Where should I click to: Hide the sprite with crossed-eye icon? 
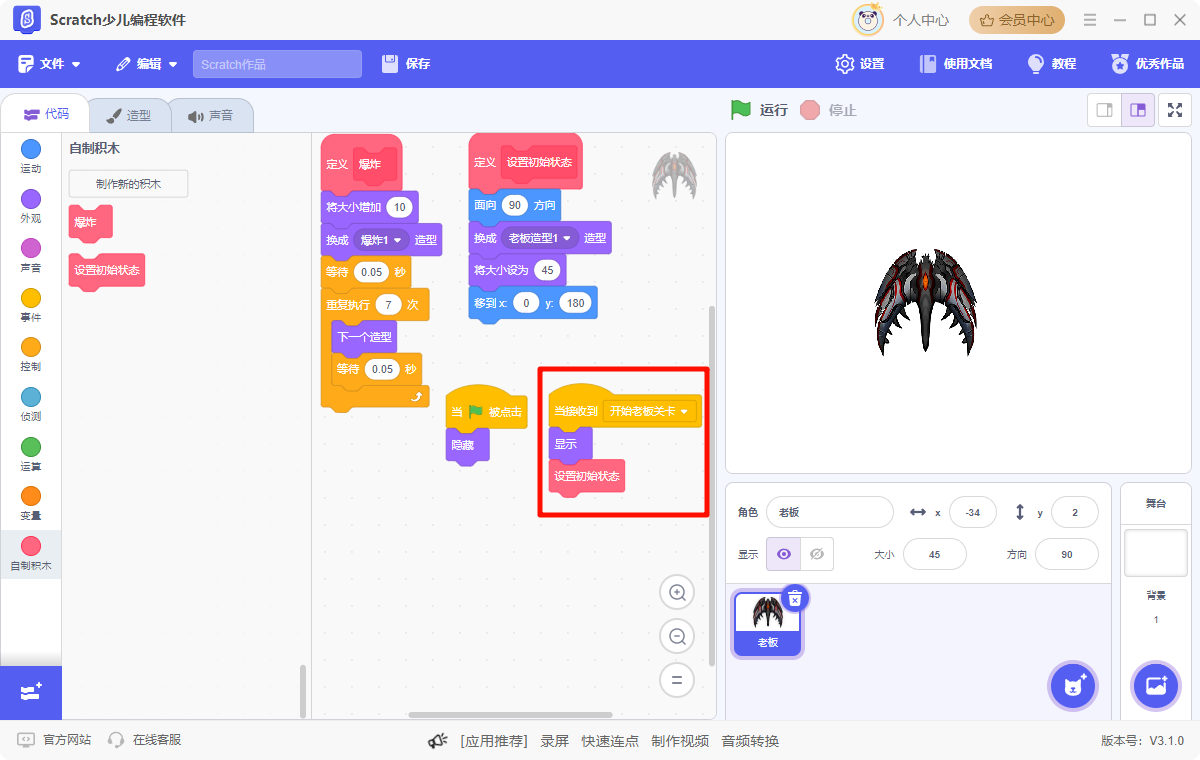coord(817,554)
